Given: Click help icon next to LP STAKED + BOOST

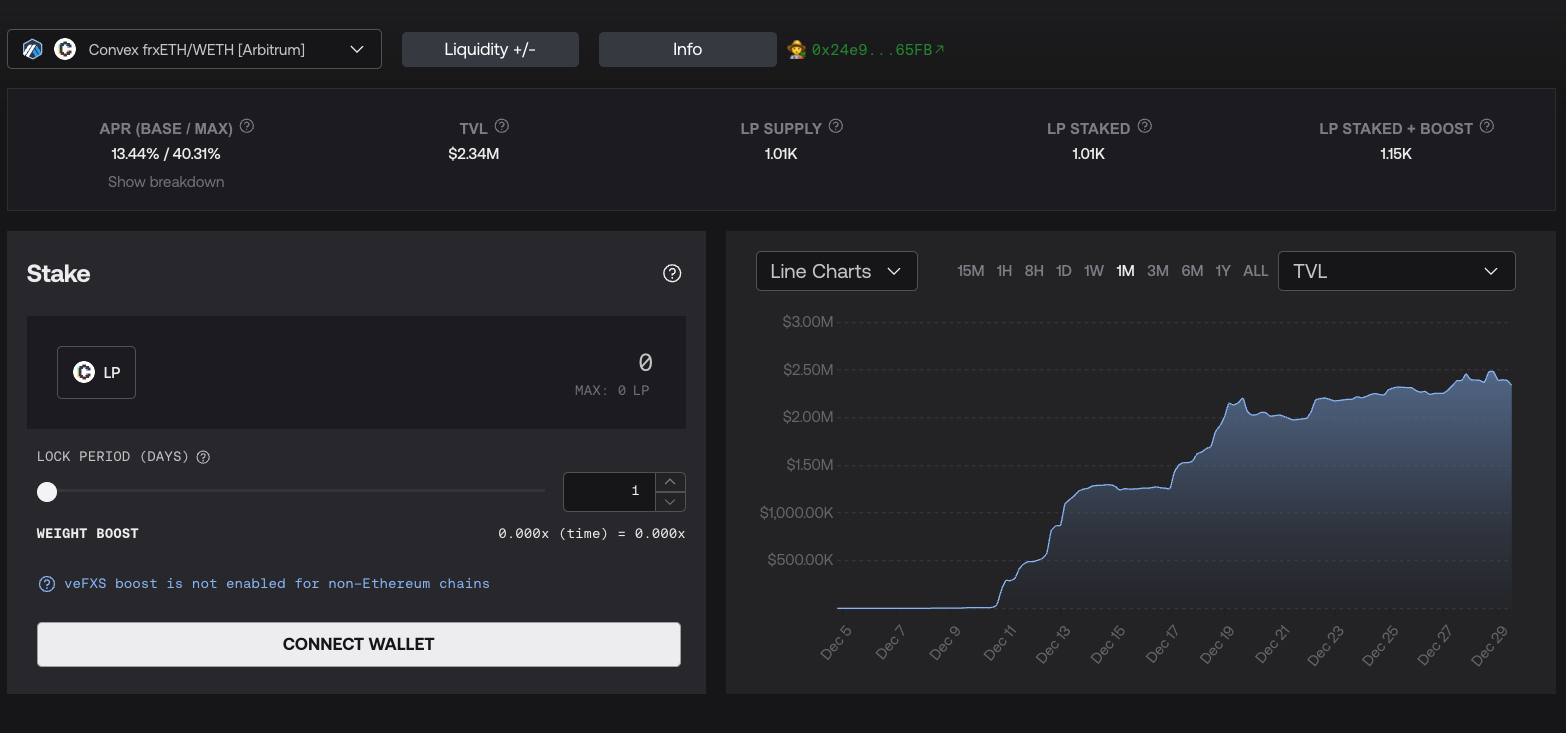Looking at the screenshot, I should [1487, 127].
